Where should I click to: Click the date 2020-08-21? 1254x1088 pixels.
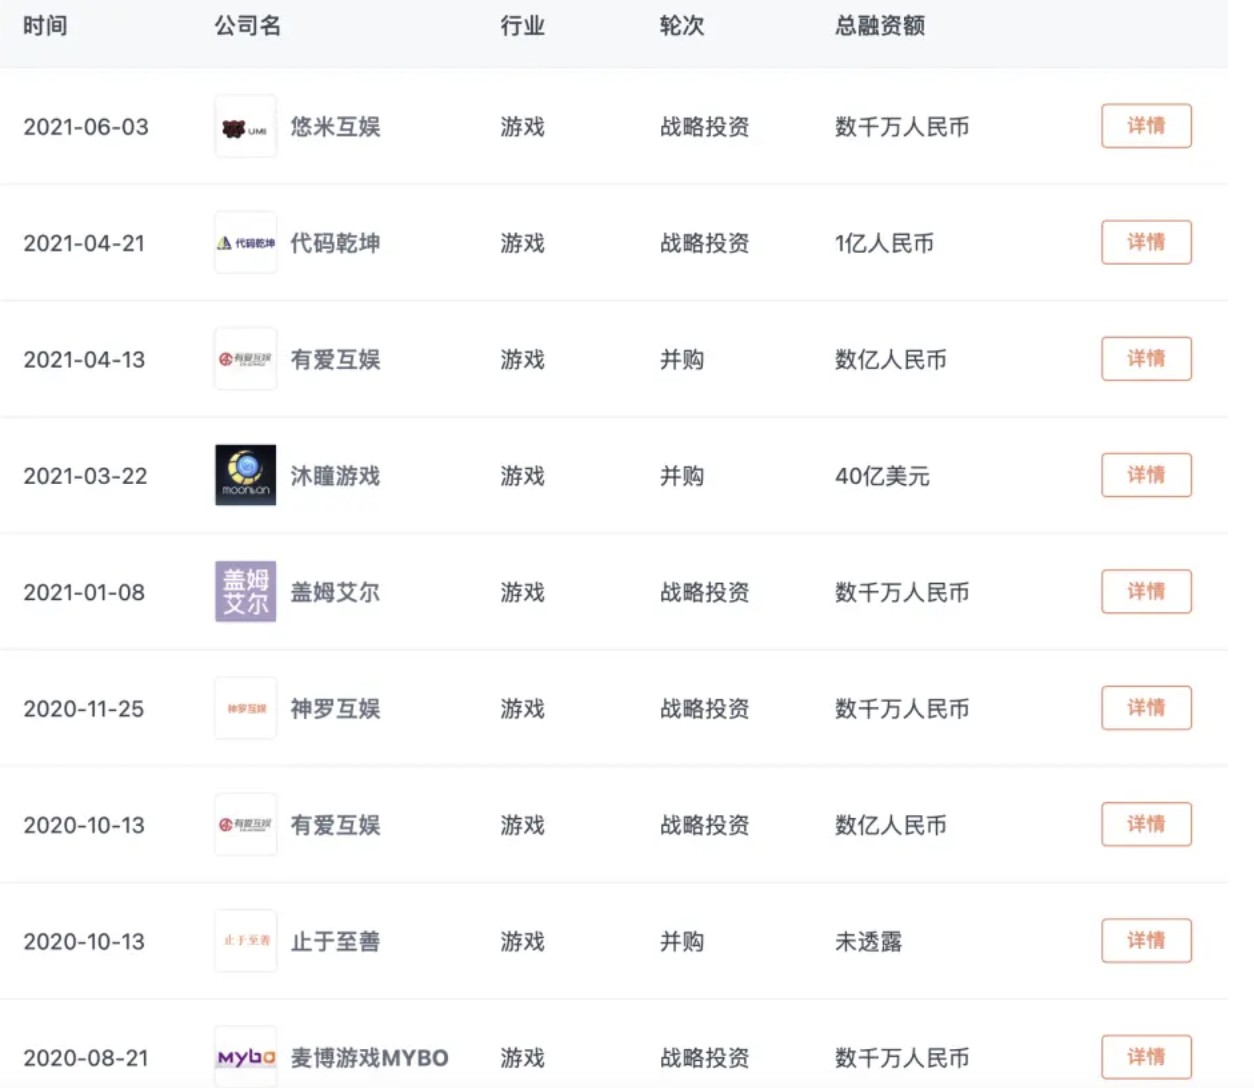(86, 1058)
